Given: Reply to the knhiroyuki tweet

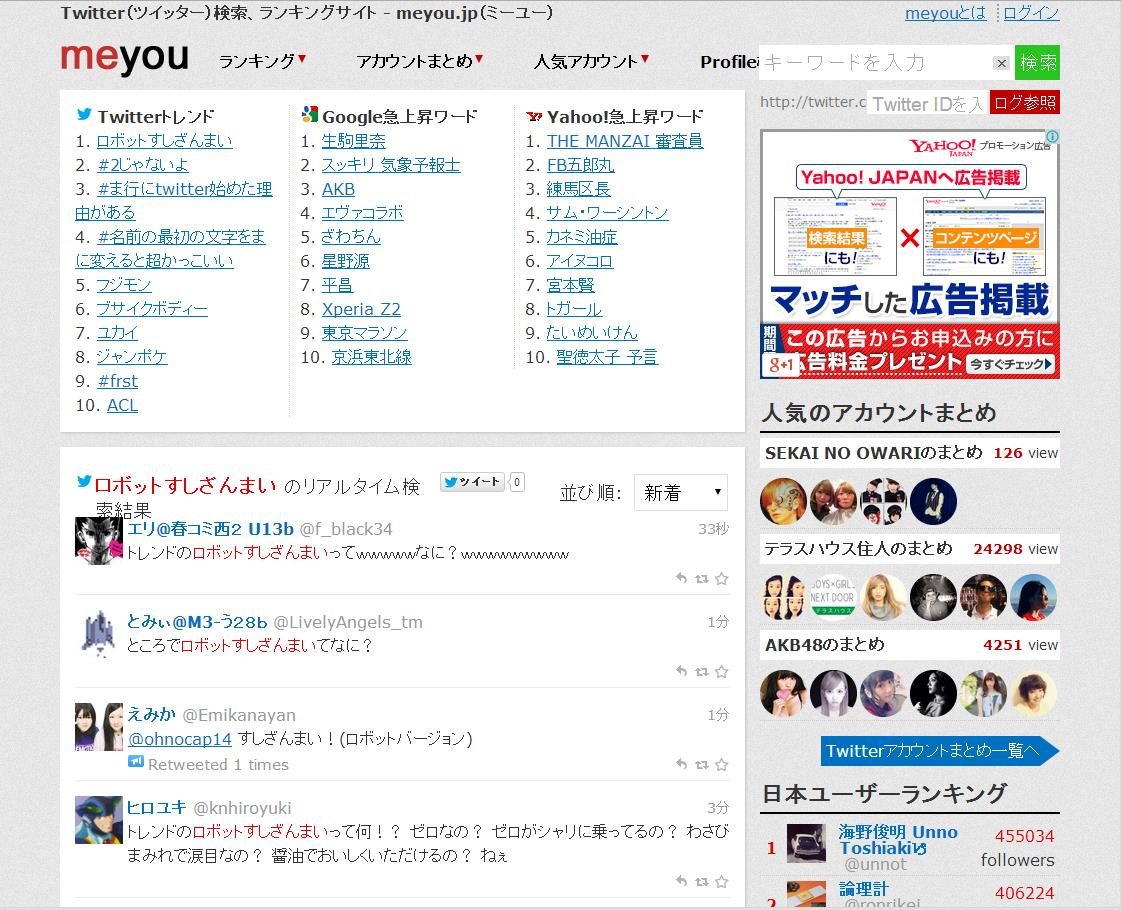Looking at the screenshot, I should pyautogui.click(x=681, y=881).
